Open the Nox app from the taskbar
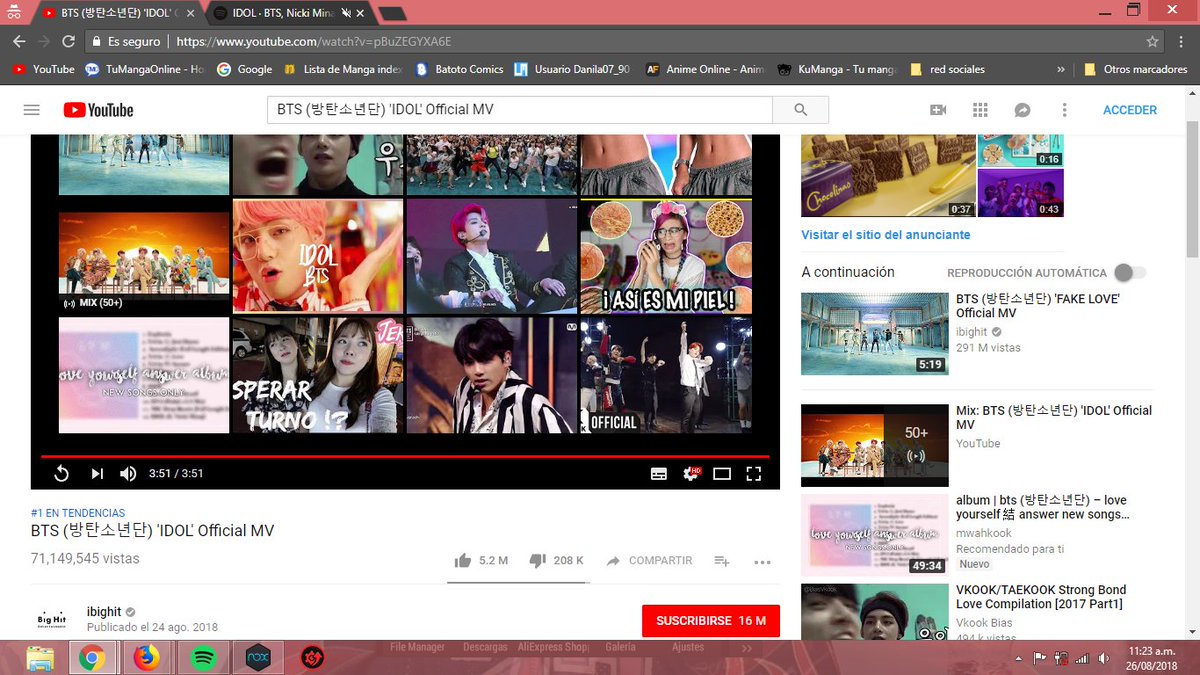This screenshot has height=675, width=1200. tap(258, 658)
